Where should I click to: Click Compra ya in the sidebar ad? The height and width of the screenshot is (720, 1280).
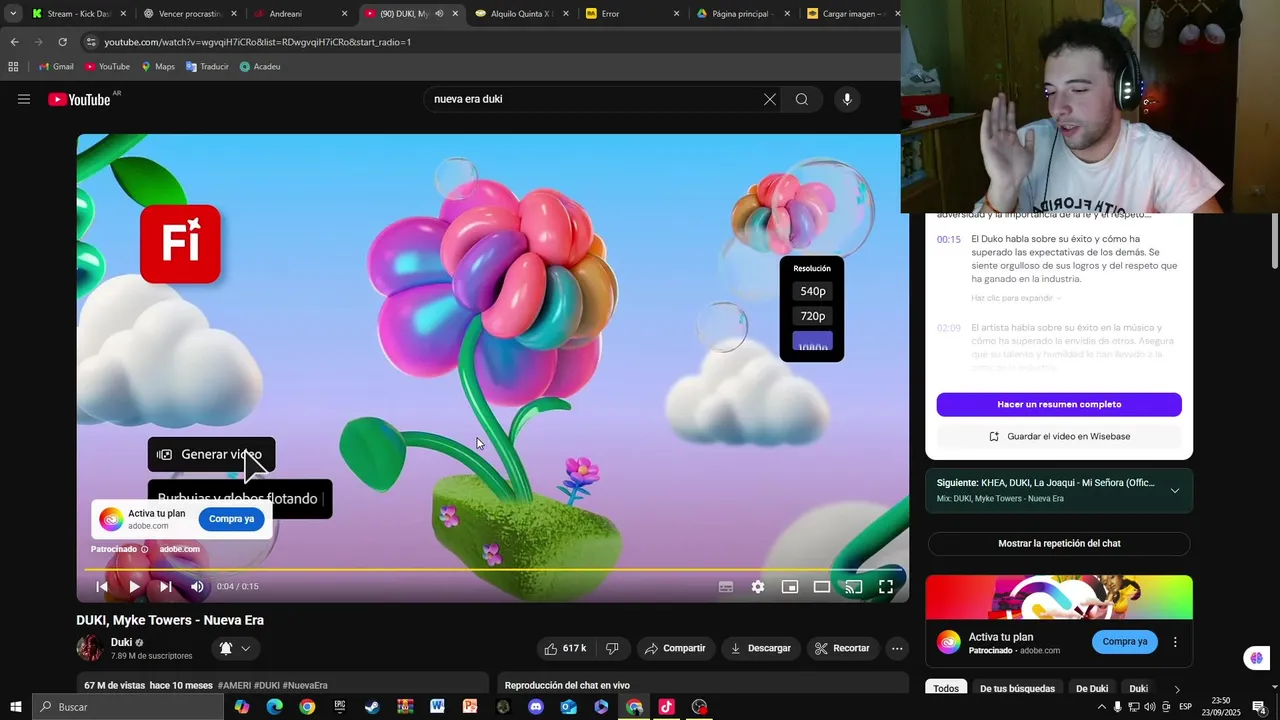click(x=1125, y=641)
